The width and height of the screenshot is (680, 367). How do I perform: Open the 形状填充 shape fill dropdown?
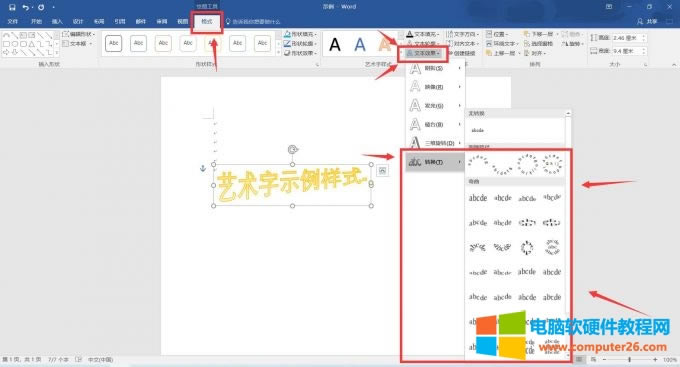click(300, 34)
